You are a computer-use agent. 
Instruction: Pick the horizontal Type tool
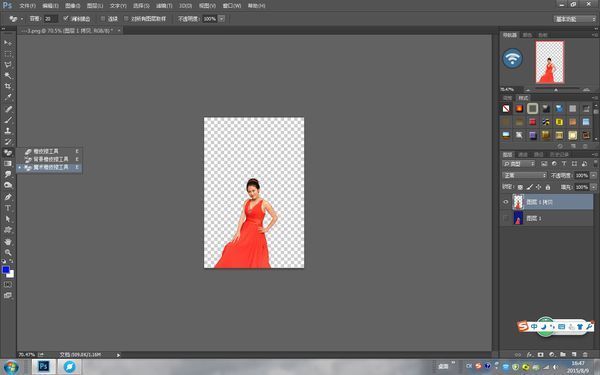tap(8, 208)
